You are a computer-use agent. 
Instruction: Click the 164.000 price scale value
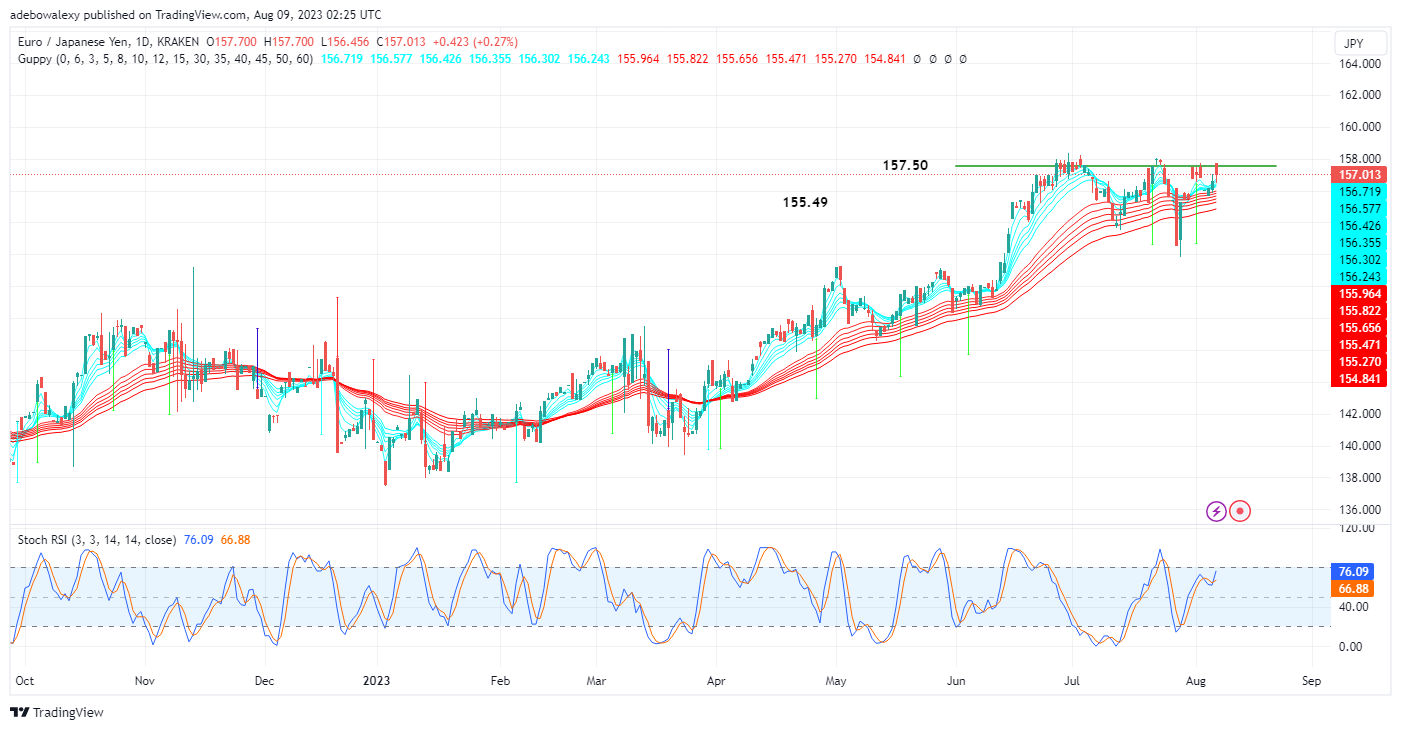click(x=1360, y=64)
